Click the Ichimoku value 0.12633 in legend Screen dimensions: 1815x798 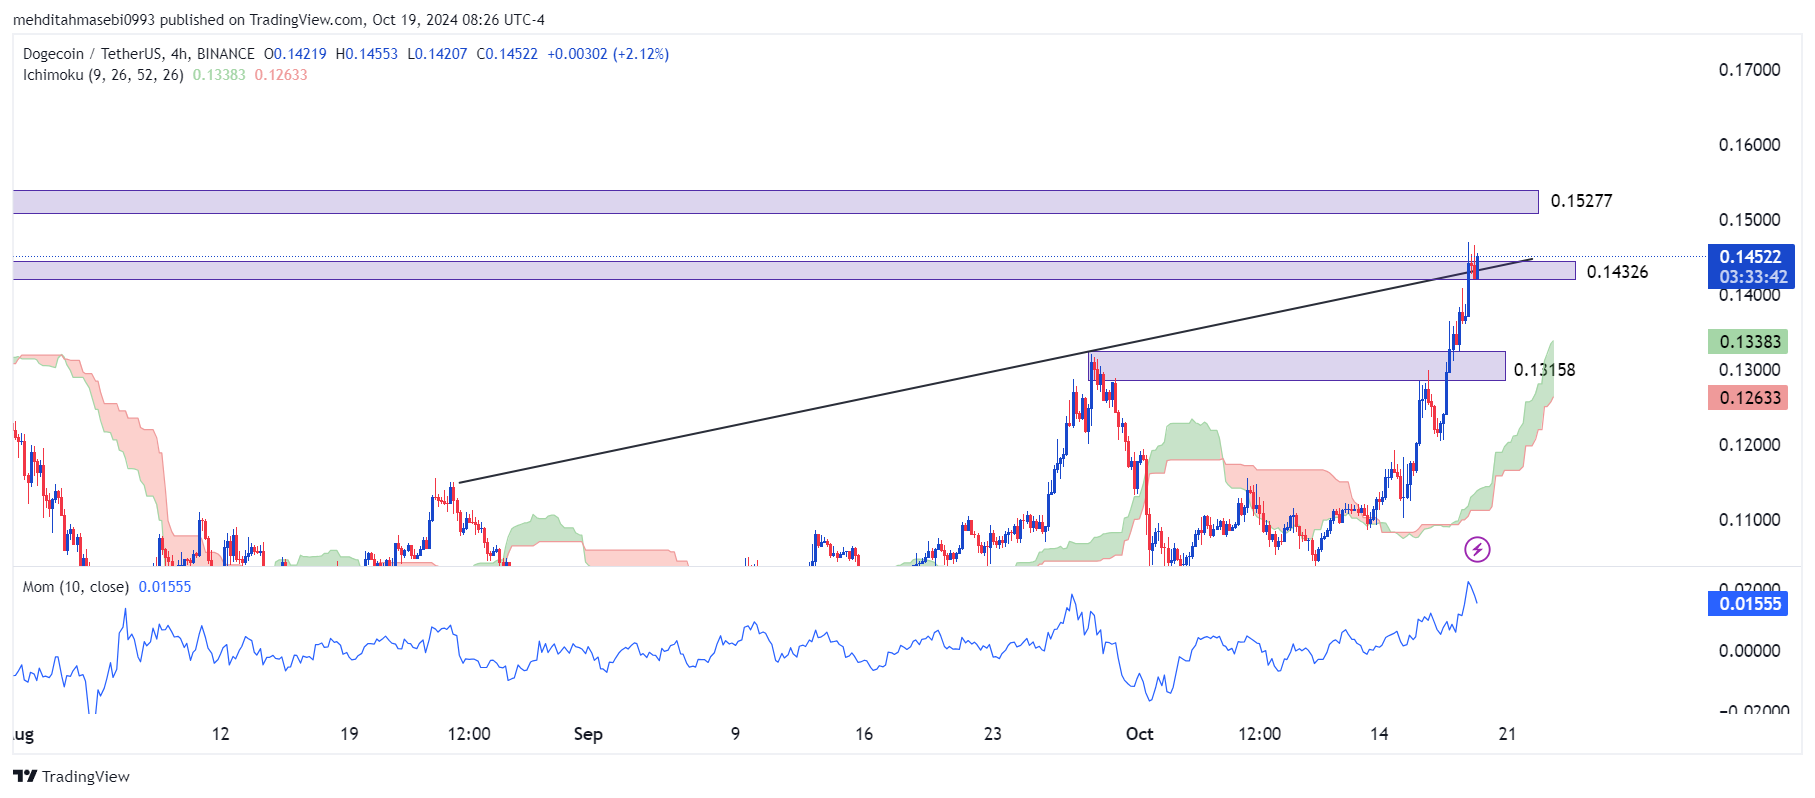[x=281, y=75]
